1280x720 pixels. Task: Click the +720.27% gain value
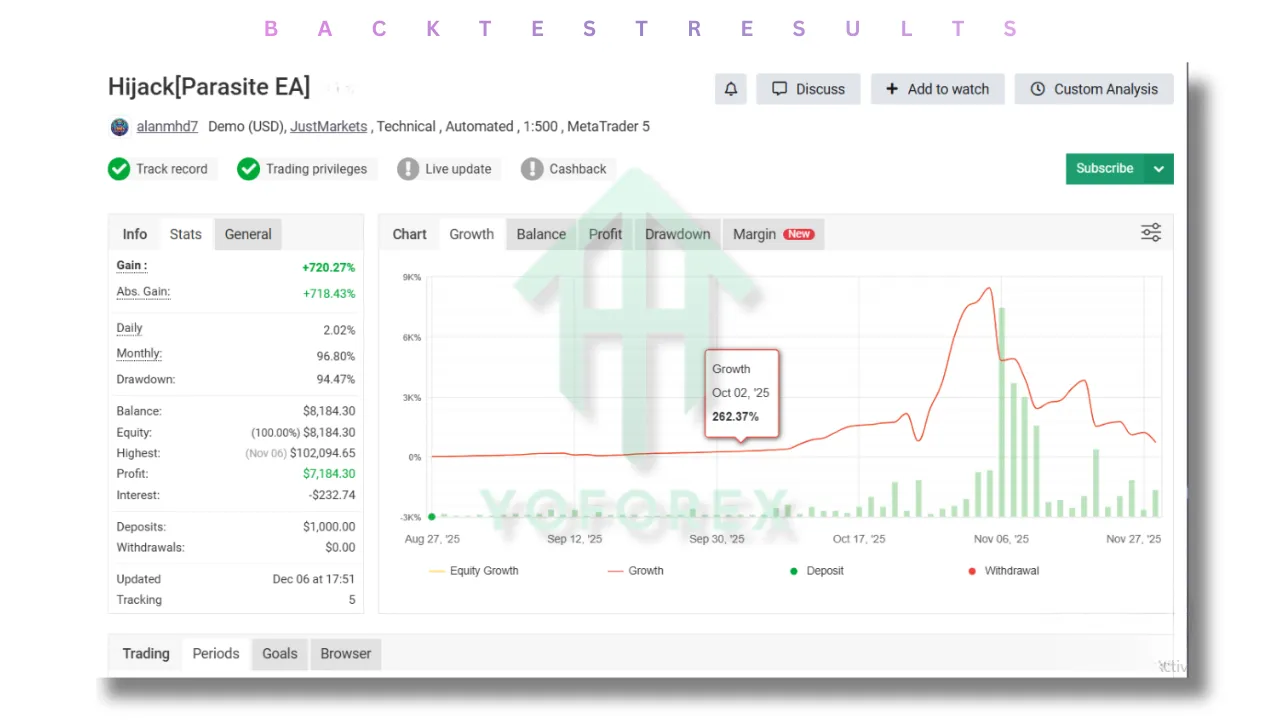pyautogui.click(x=329, y=268)
